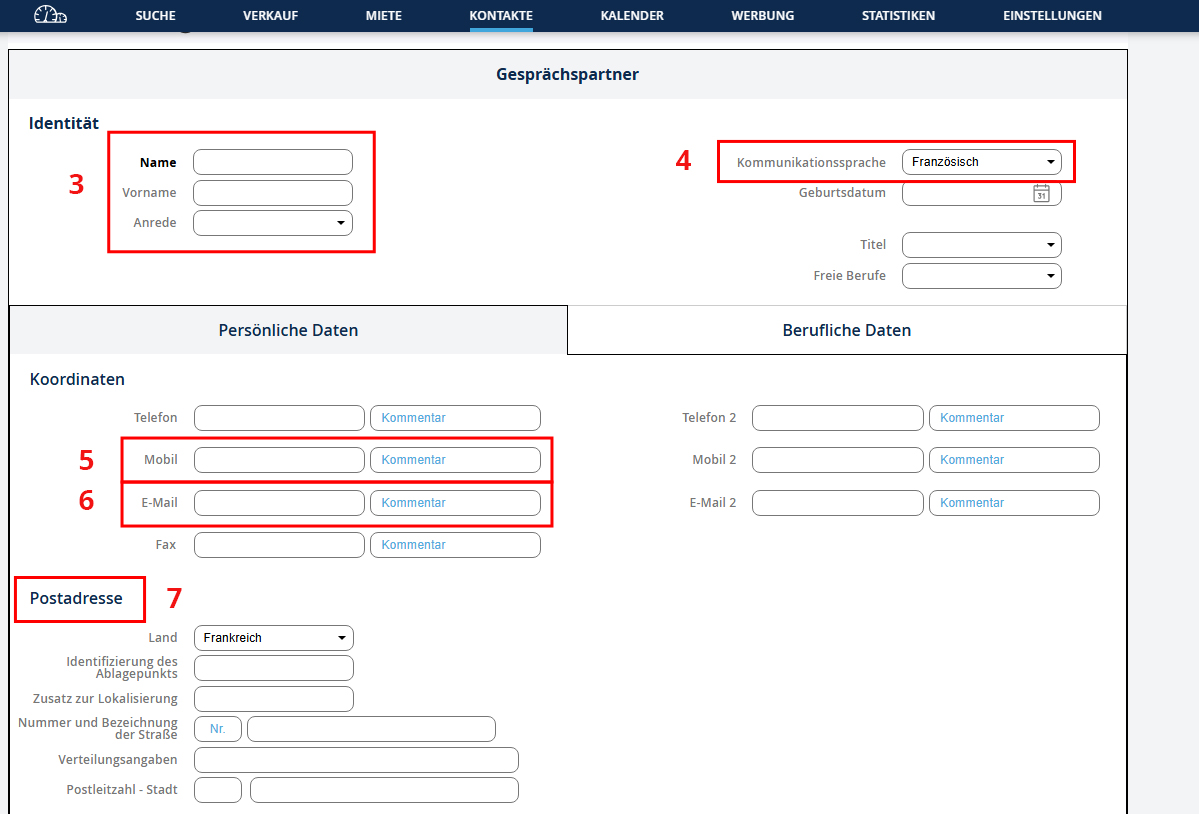Click the dashboard speedometer logo icon
1199x814 pixels.
click(50, 15)
